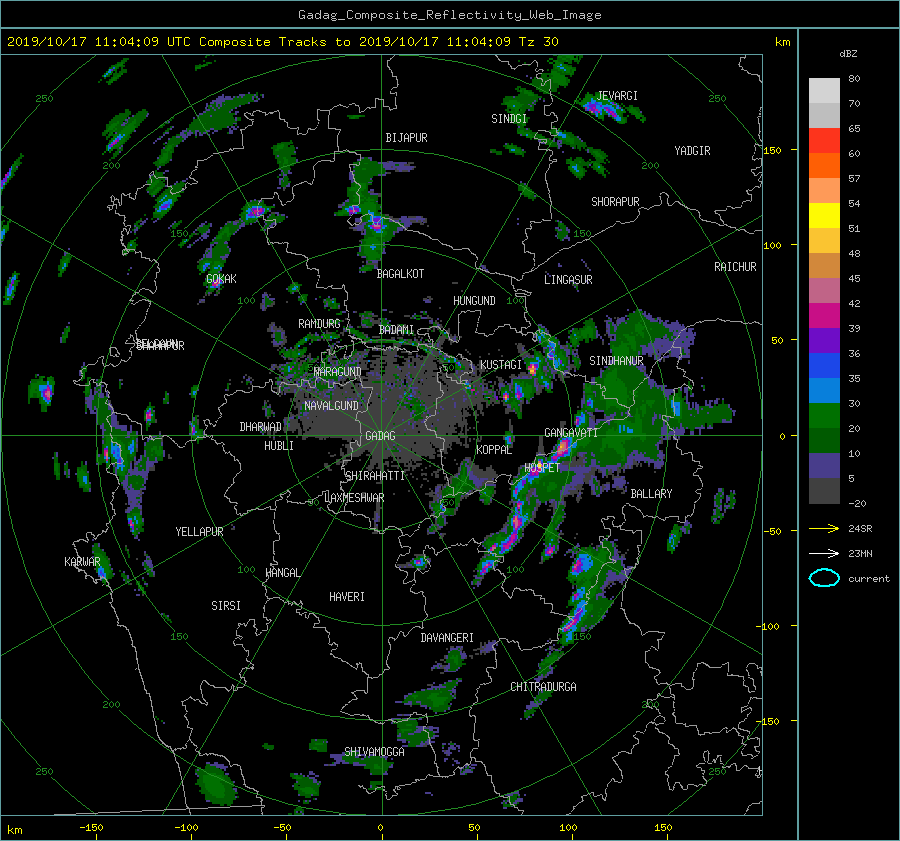
Task: Select the orange dBZ swatch below 60
Action: (824, 166)
